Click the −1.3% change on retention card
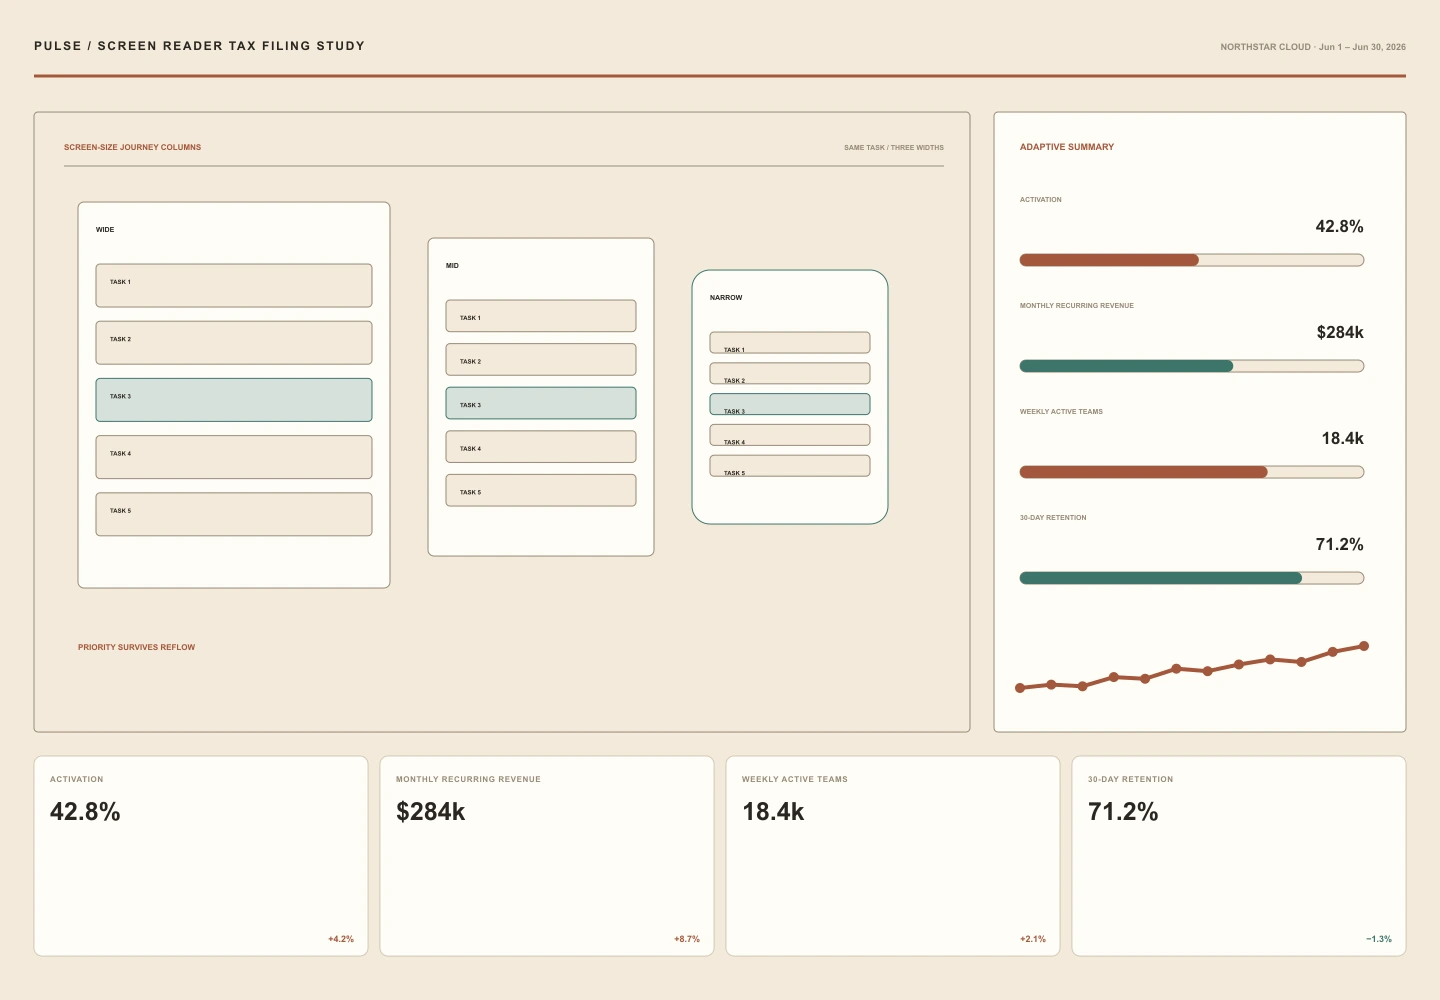 point(1379,939)
